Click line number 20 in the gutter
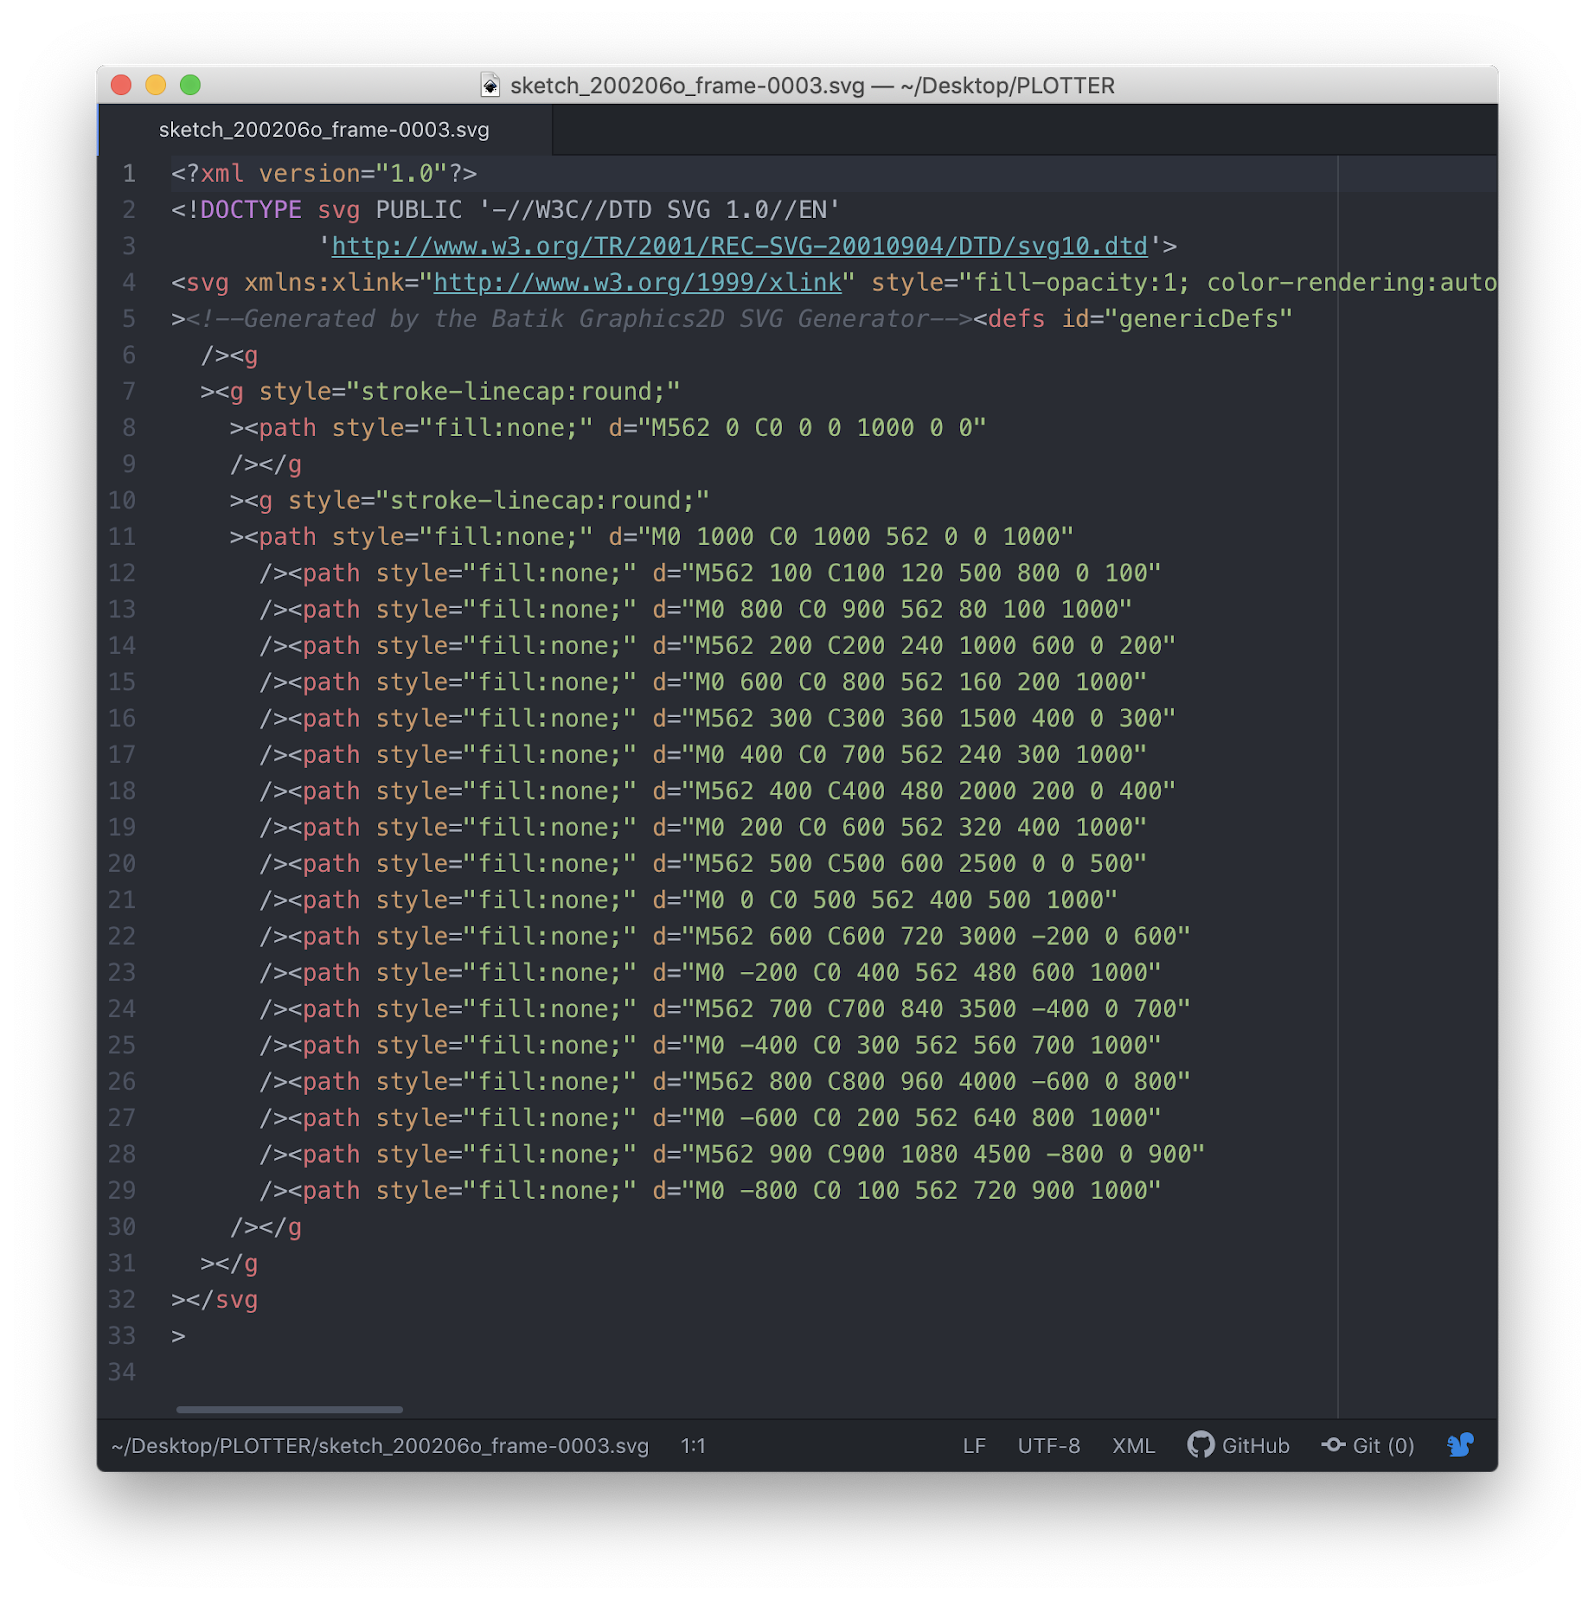The width and height of the screenshot is (1595, 1600). pos(122,864)
